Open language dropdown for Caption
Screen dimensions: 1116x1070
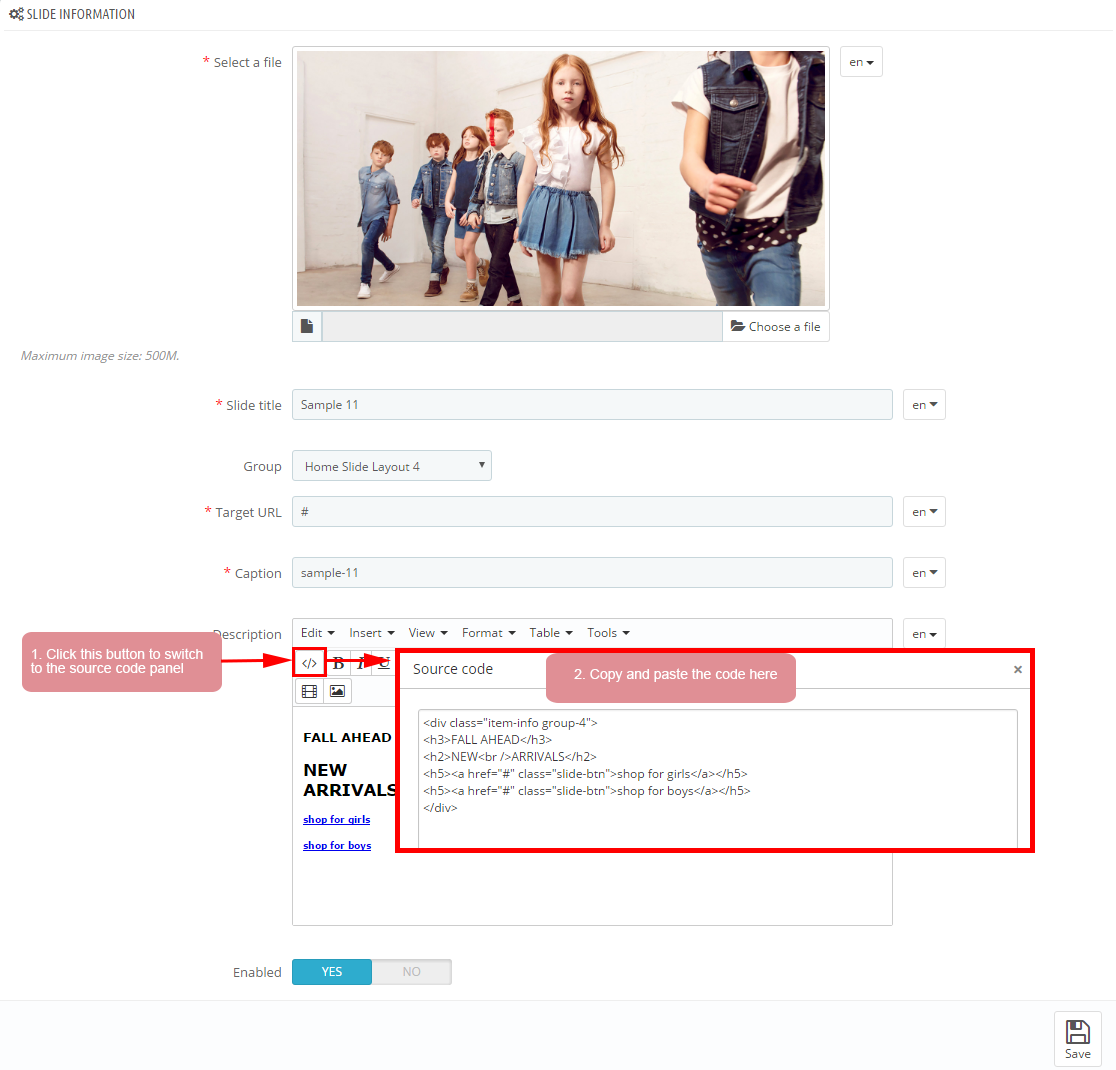(924, 572)
